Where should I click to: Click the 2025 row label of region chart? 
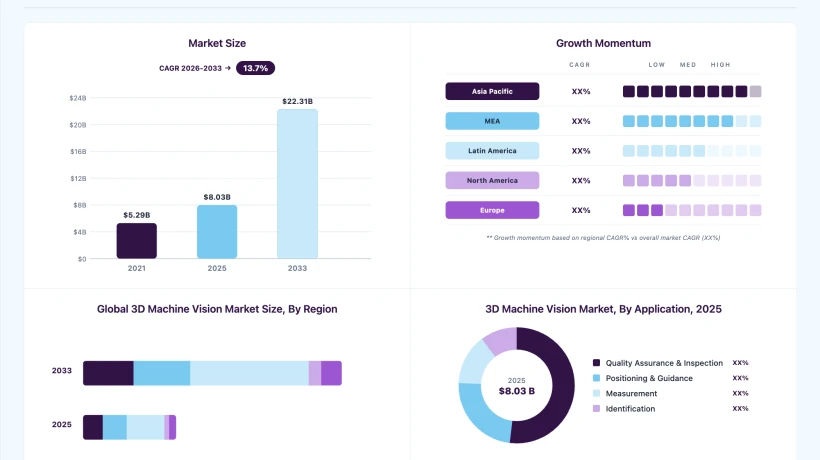62,424
